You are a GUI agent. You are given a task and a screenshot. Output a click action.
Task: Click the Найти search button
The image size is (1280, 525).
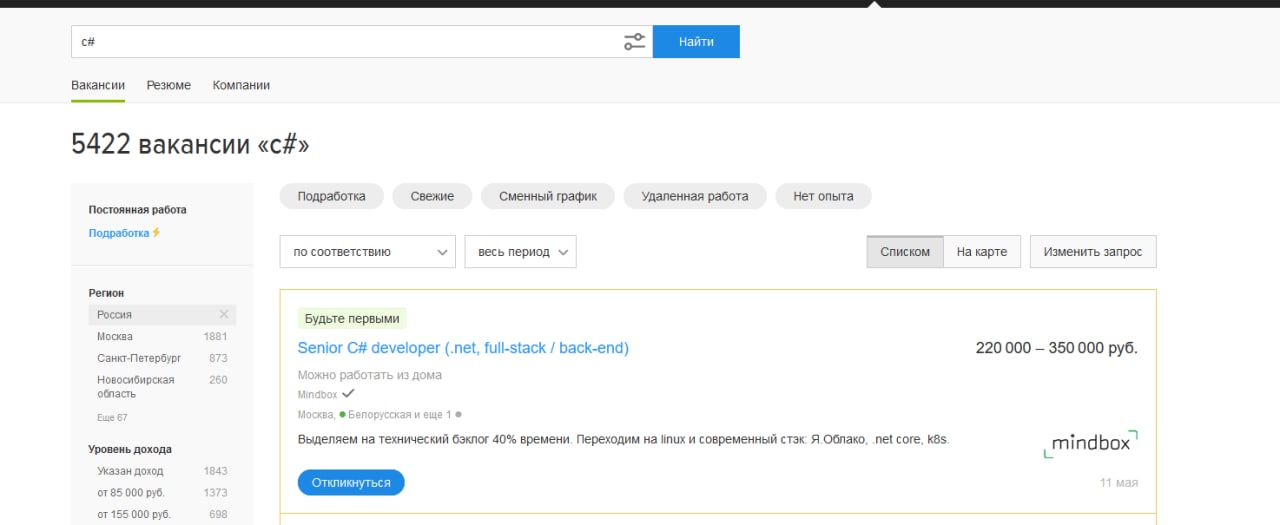(x=696, y=42)
